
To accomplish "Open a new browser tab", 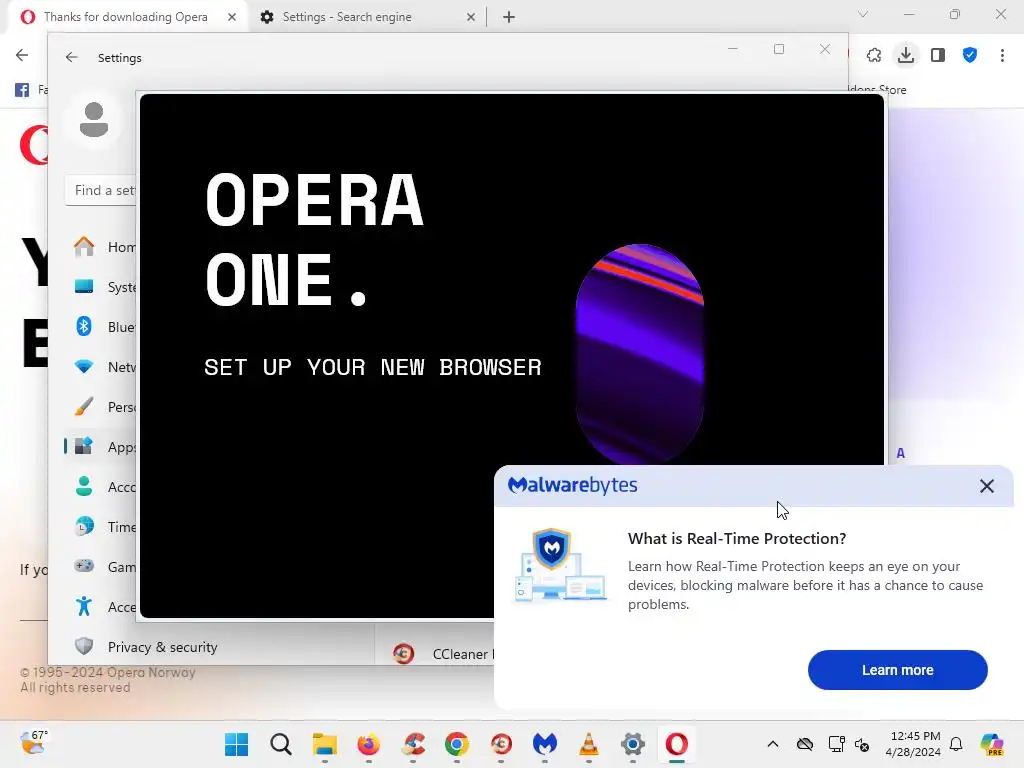I will tap(509, 17).
